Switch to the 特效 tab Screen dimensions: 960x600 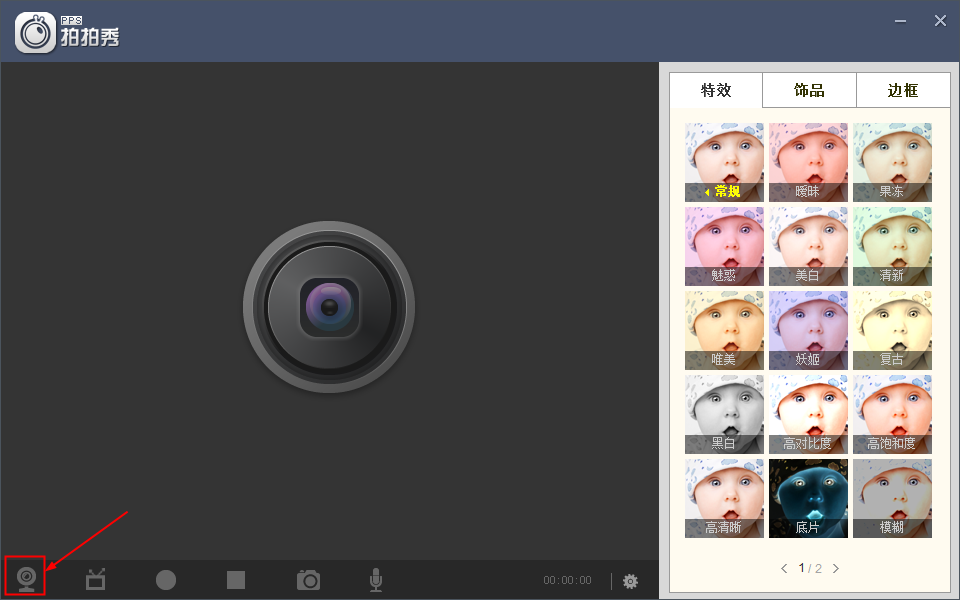tap(716, 90)
